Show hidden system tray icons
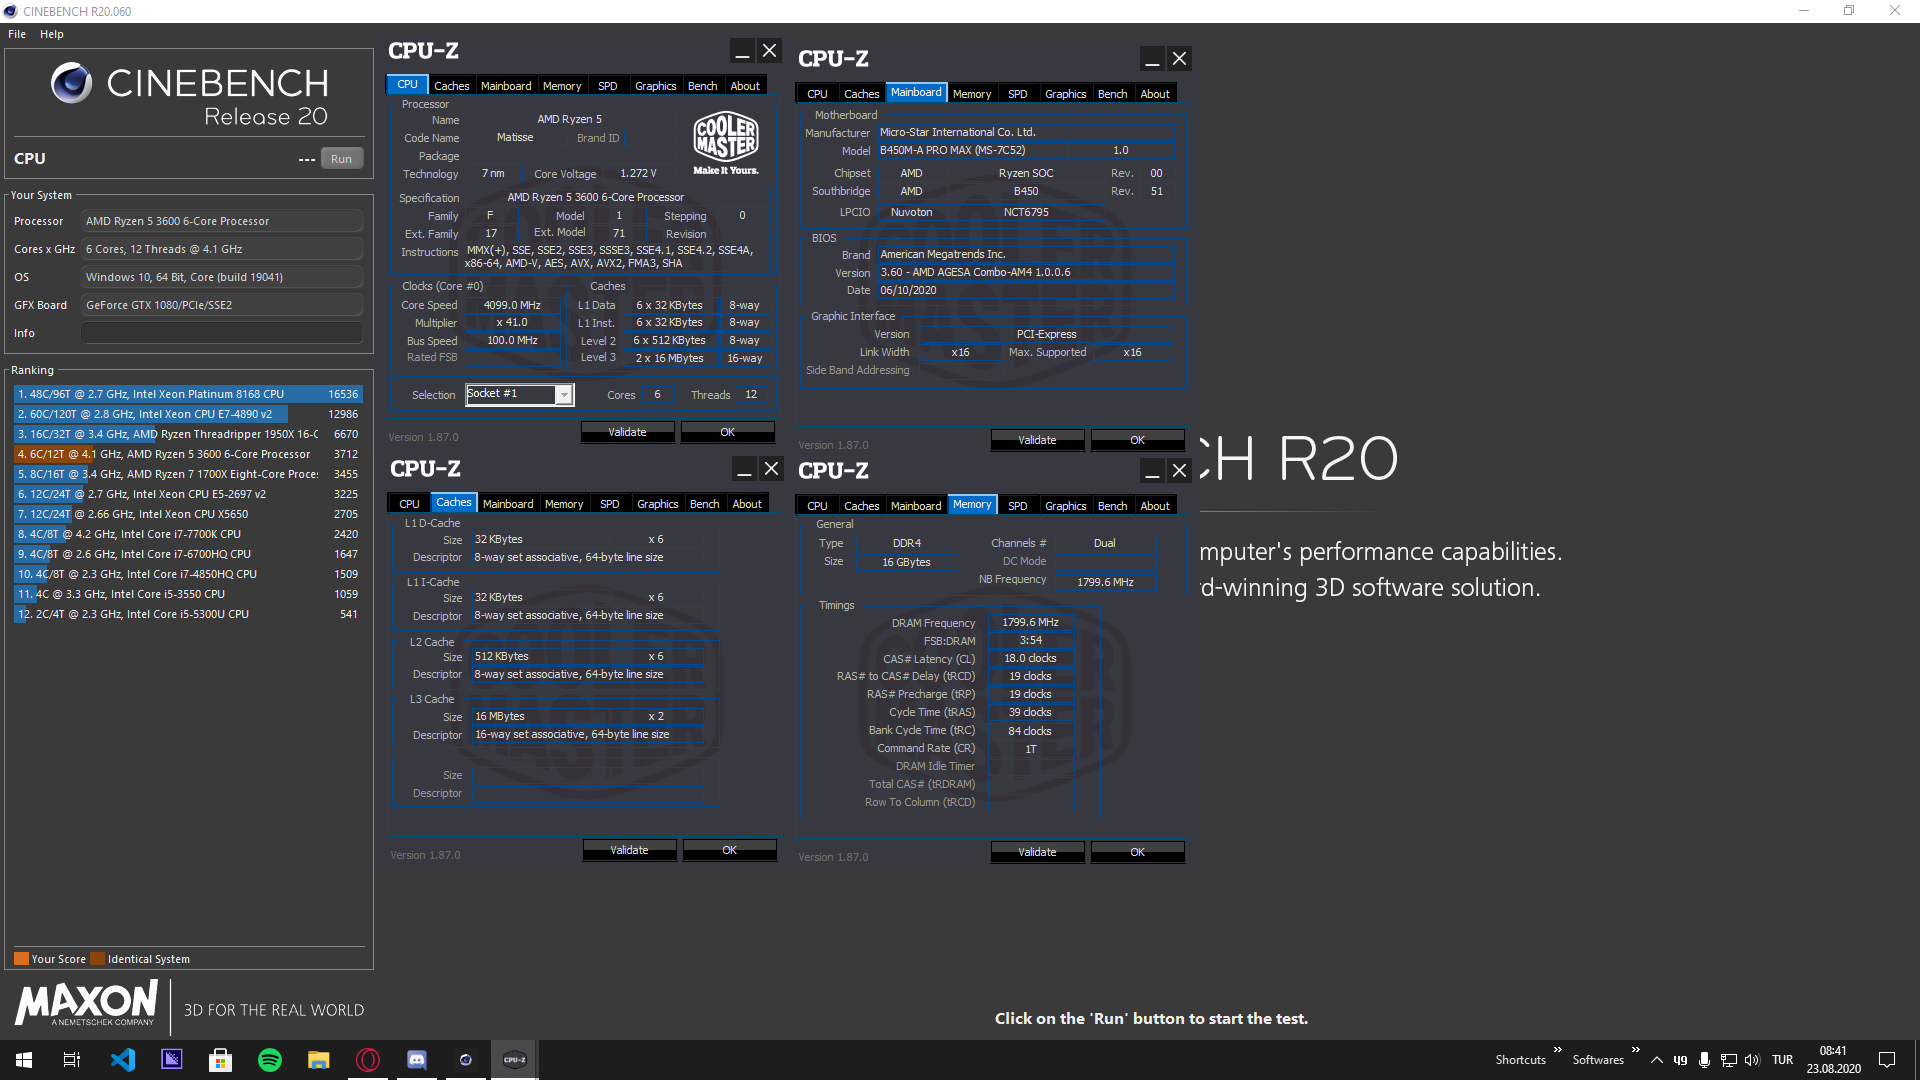 [x=1657, y=1060]
